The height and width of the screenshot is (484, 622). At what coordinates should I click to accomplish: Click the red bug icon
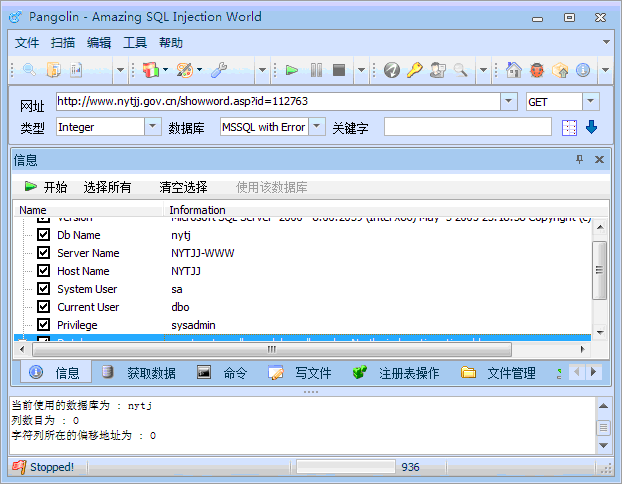click(537, 70)
